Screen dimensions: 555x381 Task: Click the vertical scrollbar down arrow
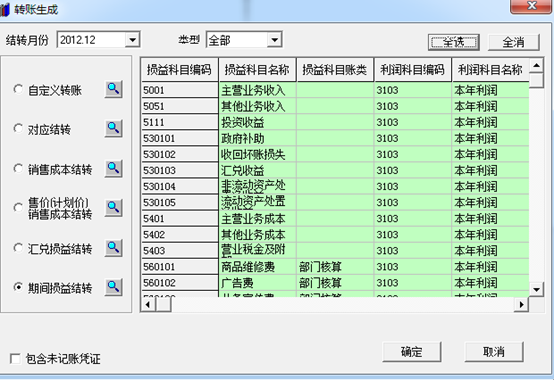536,289
